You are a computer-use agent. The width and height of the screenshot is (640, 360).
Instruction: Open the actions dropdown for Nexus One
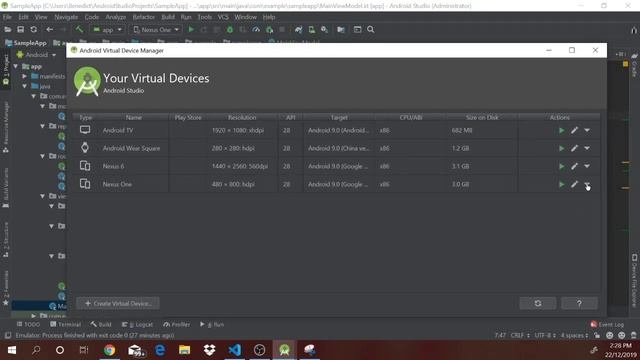pyautogui.click(x=587, y=184)
